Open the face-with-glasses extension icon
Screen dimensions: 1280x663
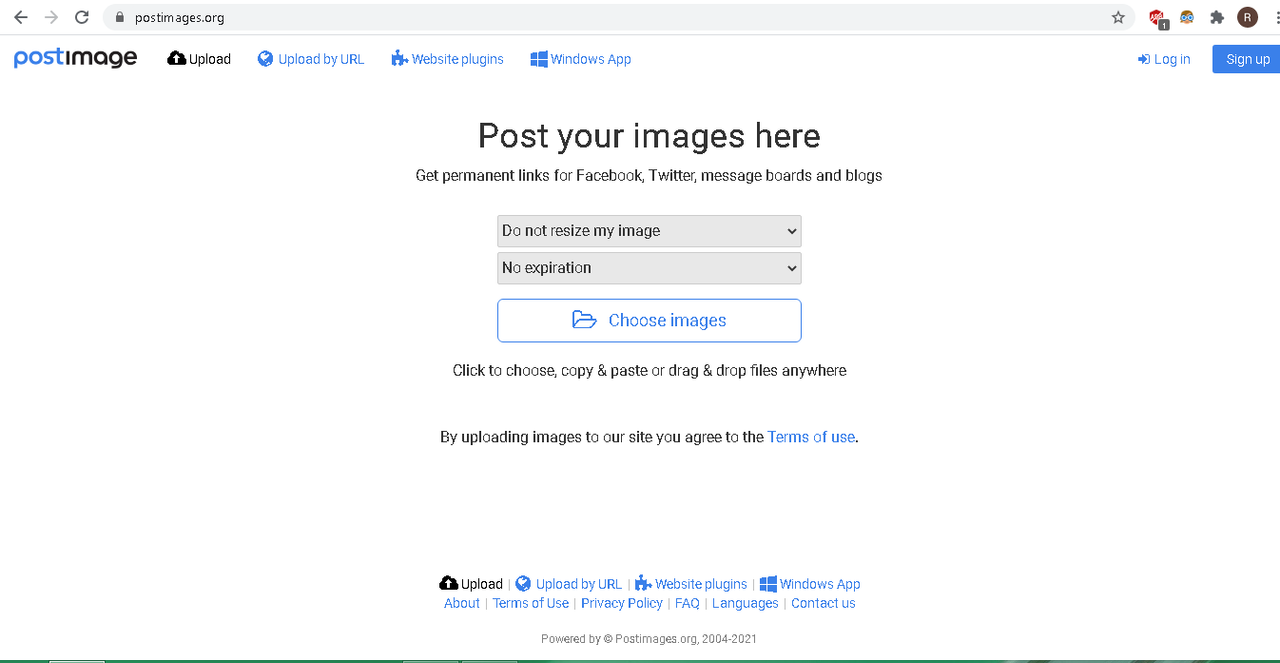pos(1187,17)
